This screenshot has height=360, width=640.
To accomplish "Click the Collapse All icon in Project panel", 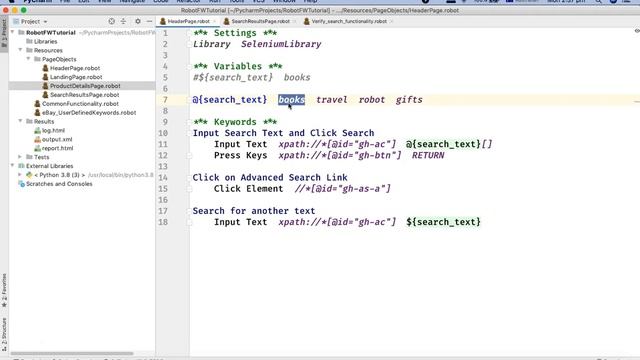I will click(123, 21).
